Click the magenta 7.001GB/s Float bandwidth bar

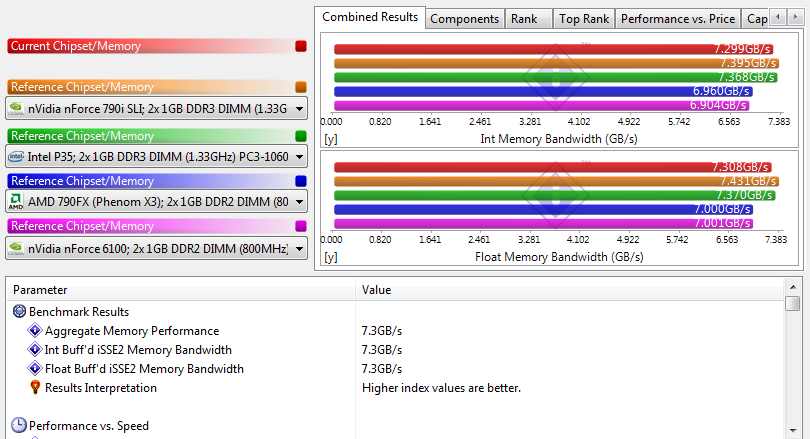click(543, 223)
